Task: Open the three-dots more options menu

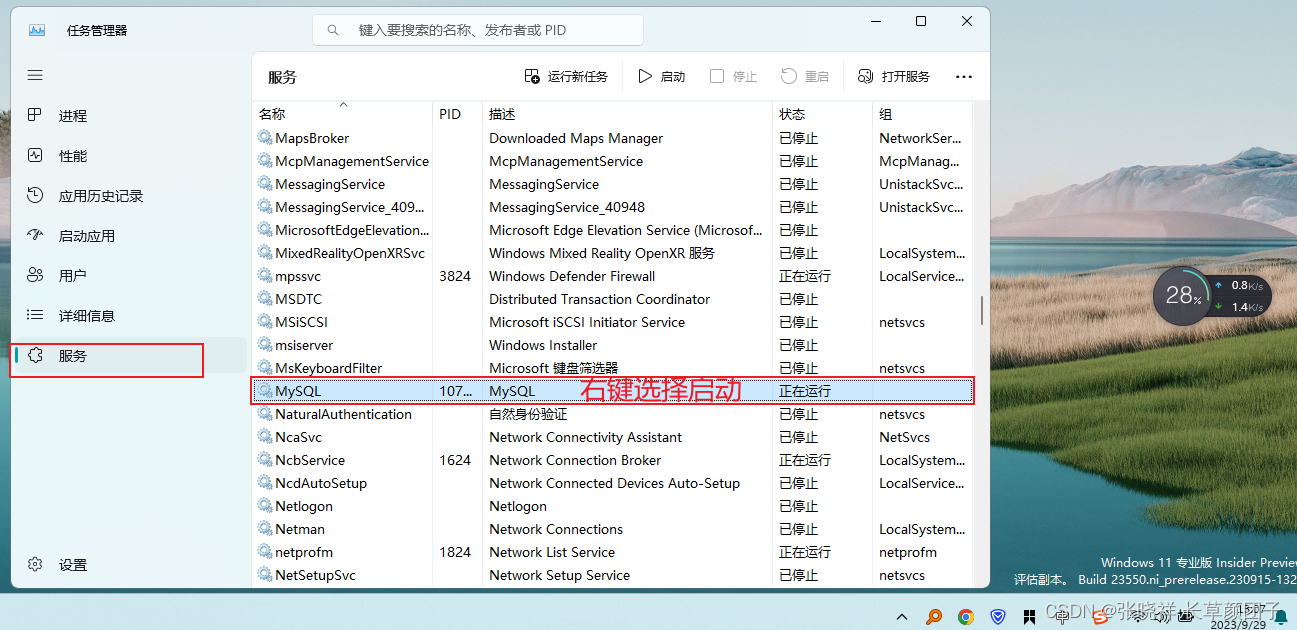Action: (x=964, y=76)
